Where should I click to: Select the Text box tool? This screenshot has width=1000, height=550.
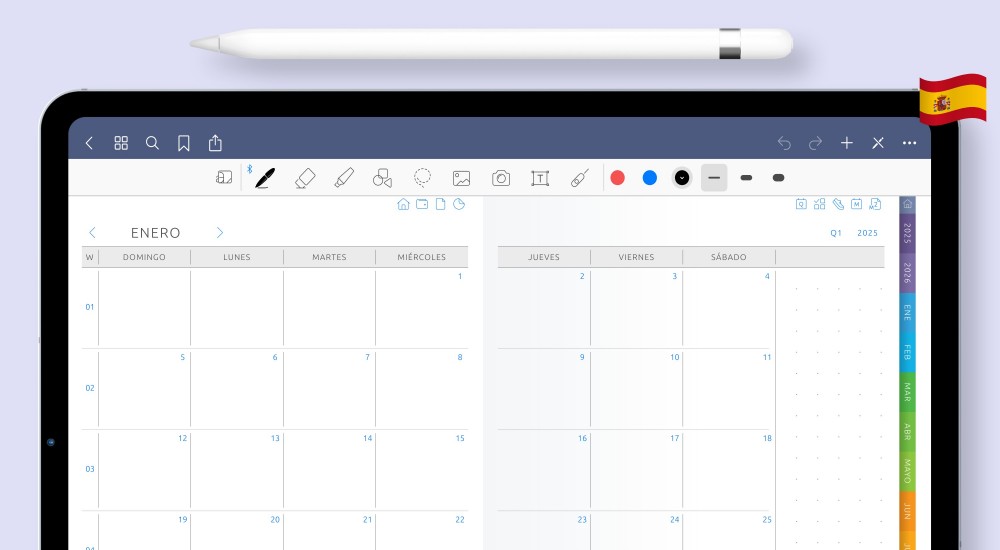pos(540,178)
